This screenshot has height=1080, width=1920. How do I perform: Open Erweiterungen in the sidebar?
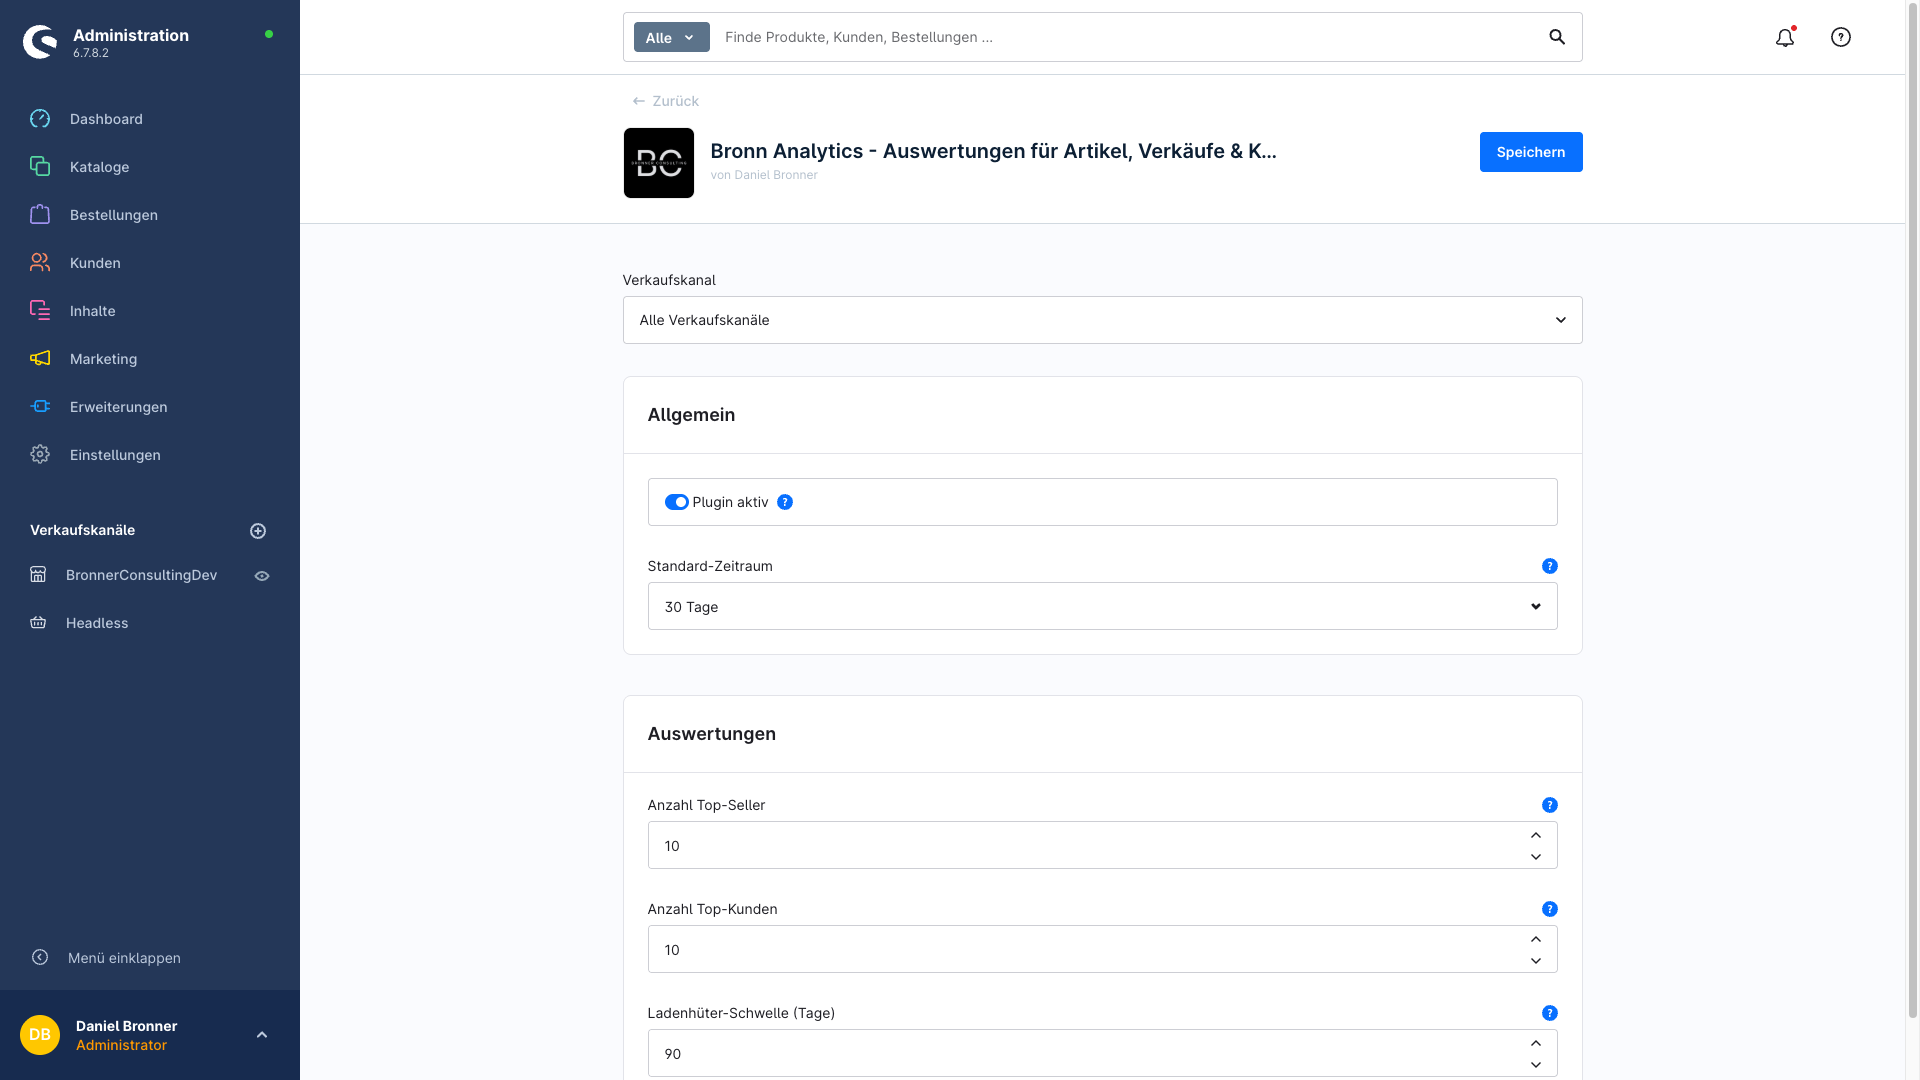pyautogui.click(x=118, y=407)
